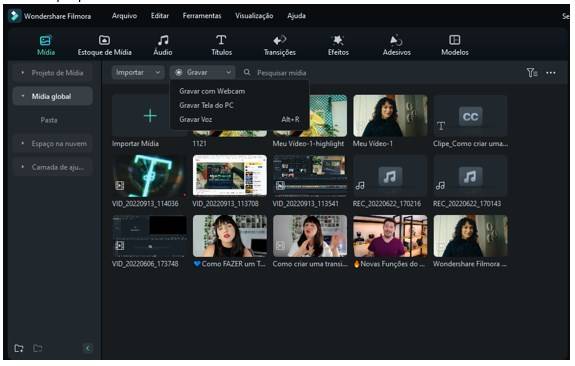Open the Modelos tab
This screenshot has width=575, height=366.
point(455,45)
